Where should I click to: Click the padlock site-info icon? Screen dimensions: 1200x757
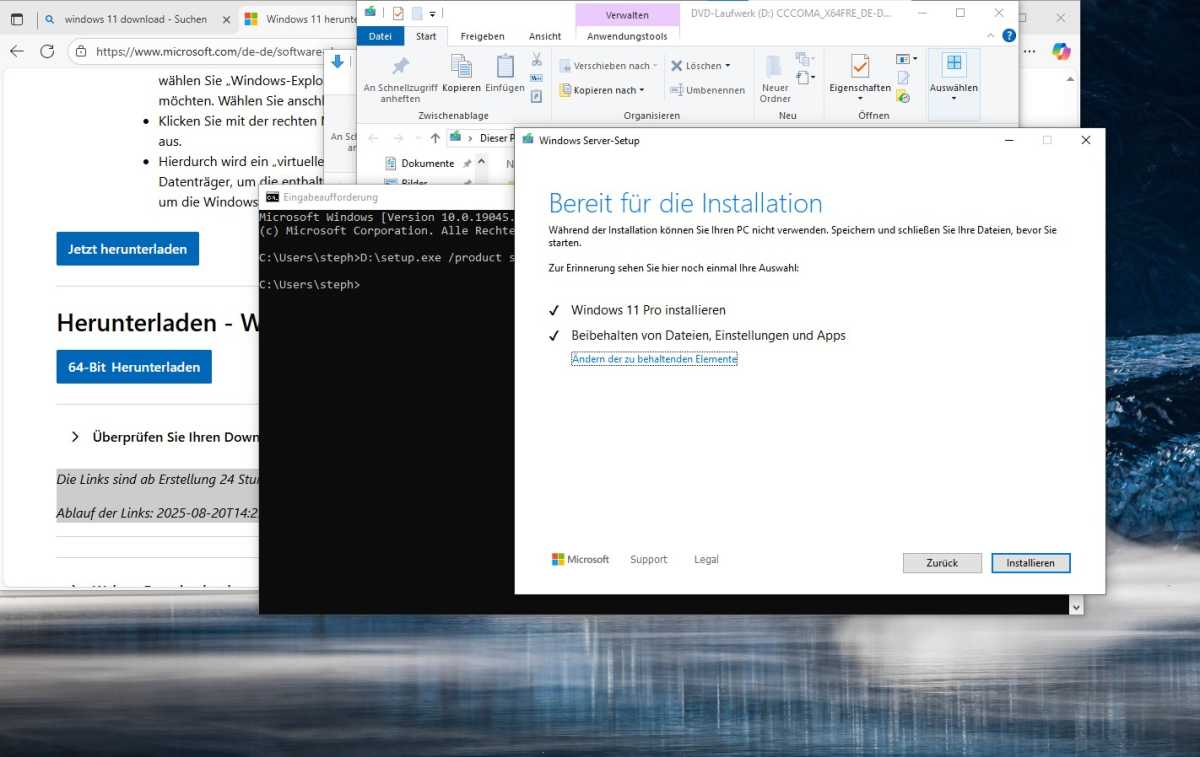tap(79, 51)
